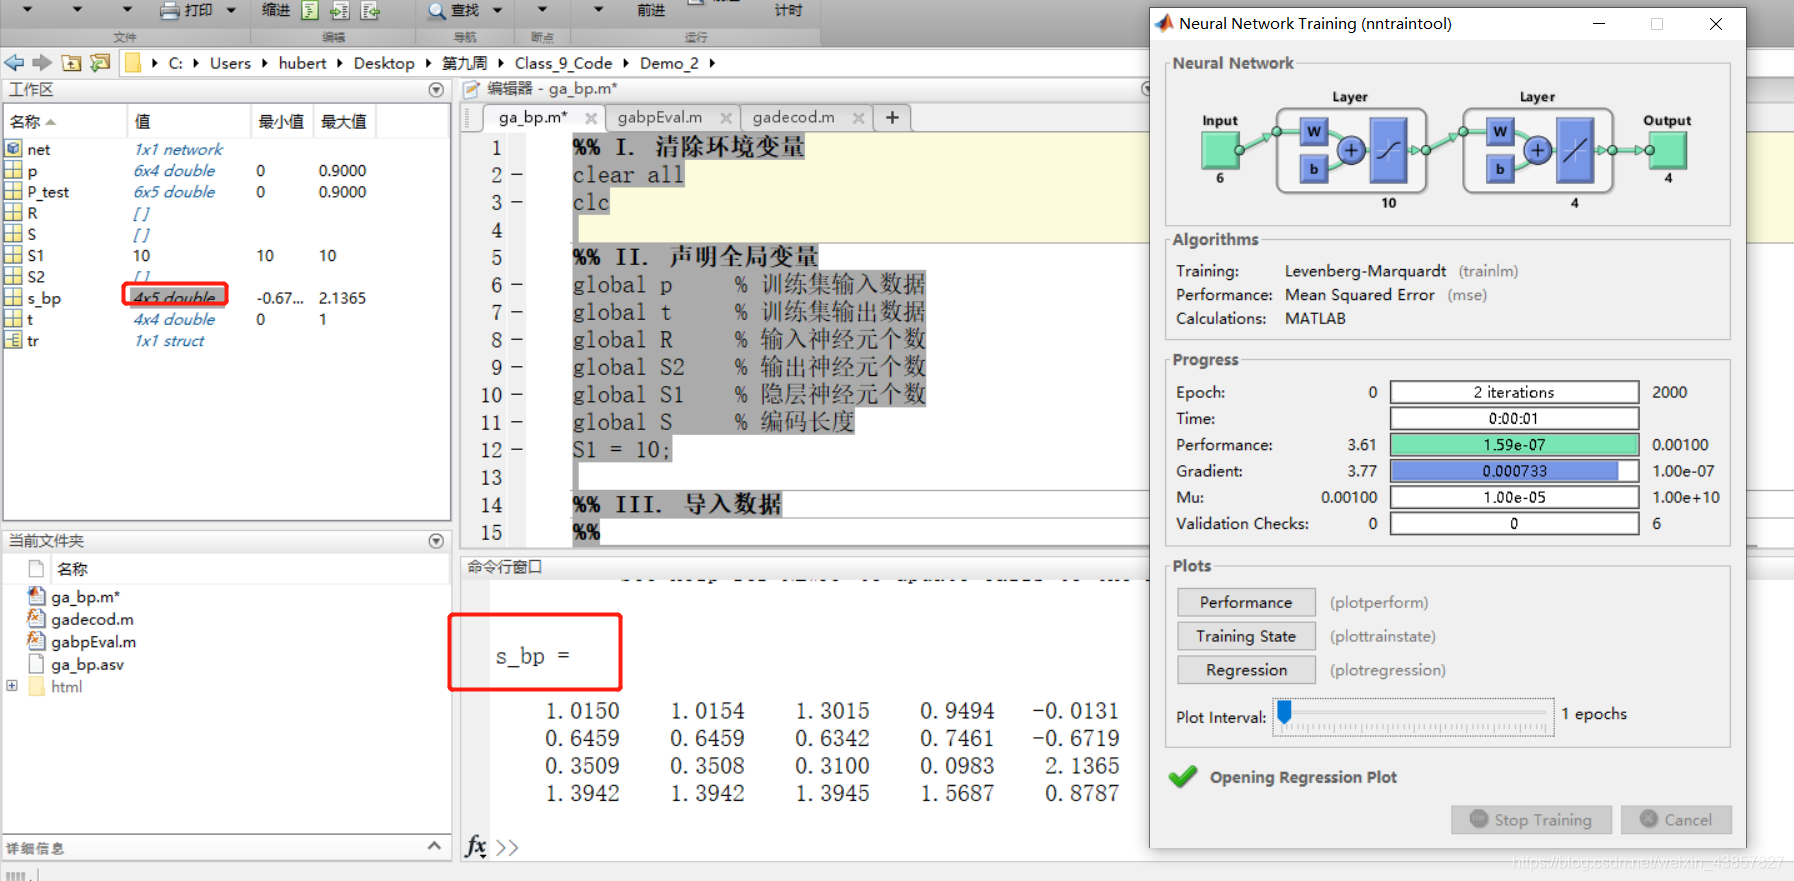Viewport: 1794px width, 881px height.
Task: Click the gadecod.m function file icon
Action: [36, 619]
